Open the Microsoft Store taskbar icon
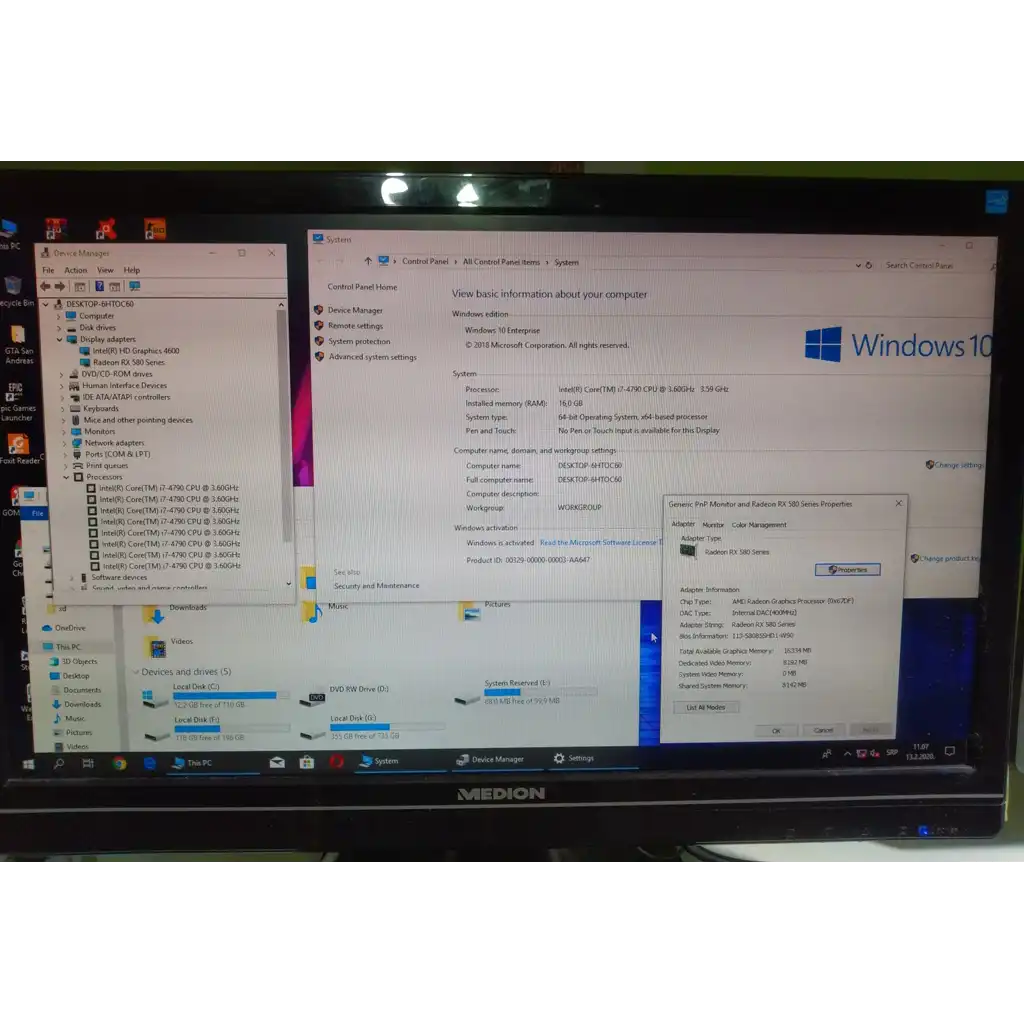Image resolution: width=1024 pixels, height=1024 pixels. (307, 762)
